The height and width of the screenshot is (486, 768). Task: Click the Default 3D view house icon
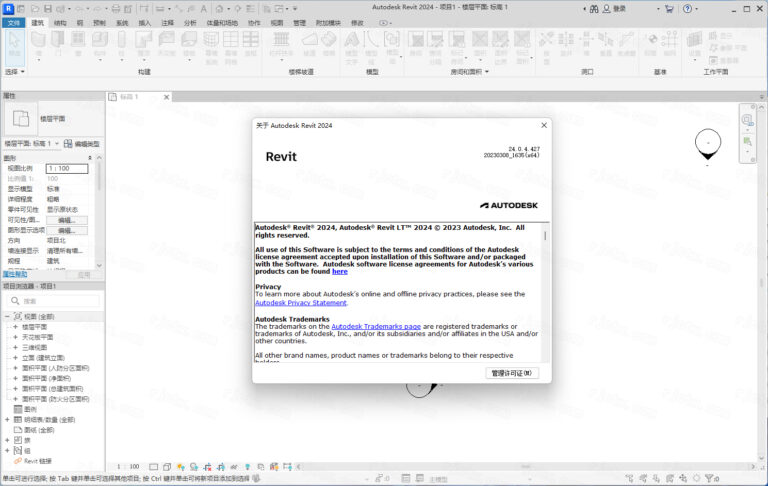pyautogui.click(x=219, y=9)
